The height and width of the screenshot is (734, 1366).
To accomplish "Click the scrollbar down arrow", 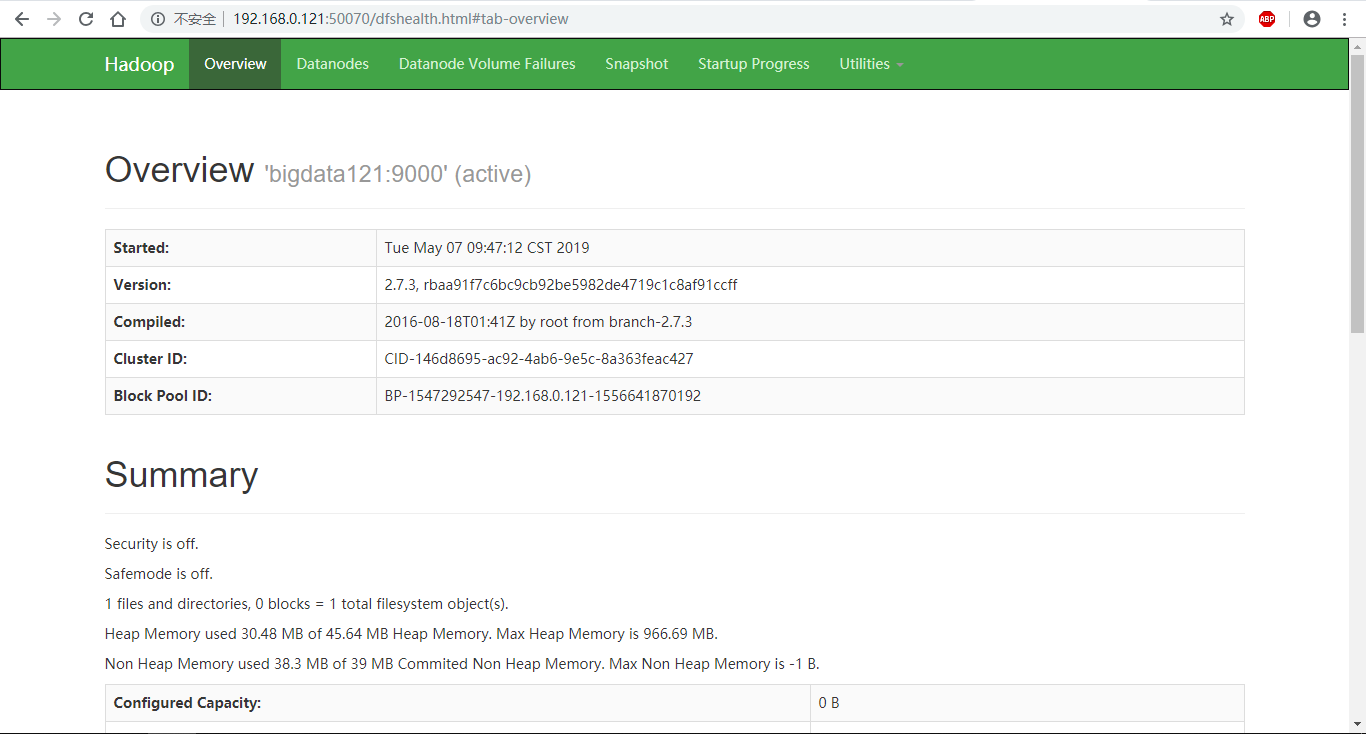I will [1357, 722].
